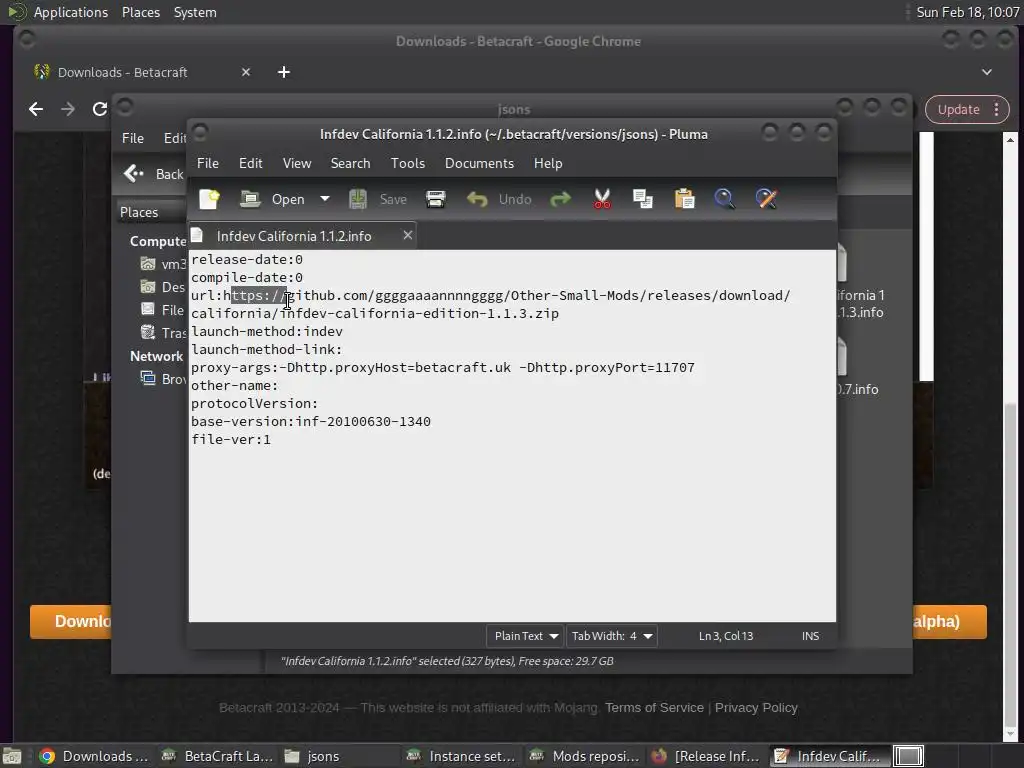The width and height of the screenshot is (1024, 768).
Task: Click Privacy Policy link on Betacraft page
Action: (756, 707)
